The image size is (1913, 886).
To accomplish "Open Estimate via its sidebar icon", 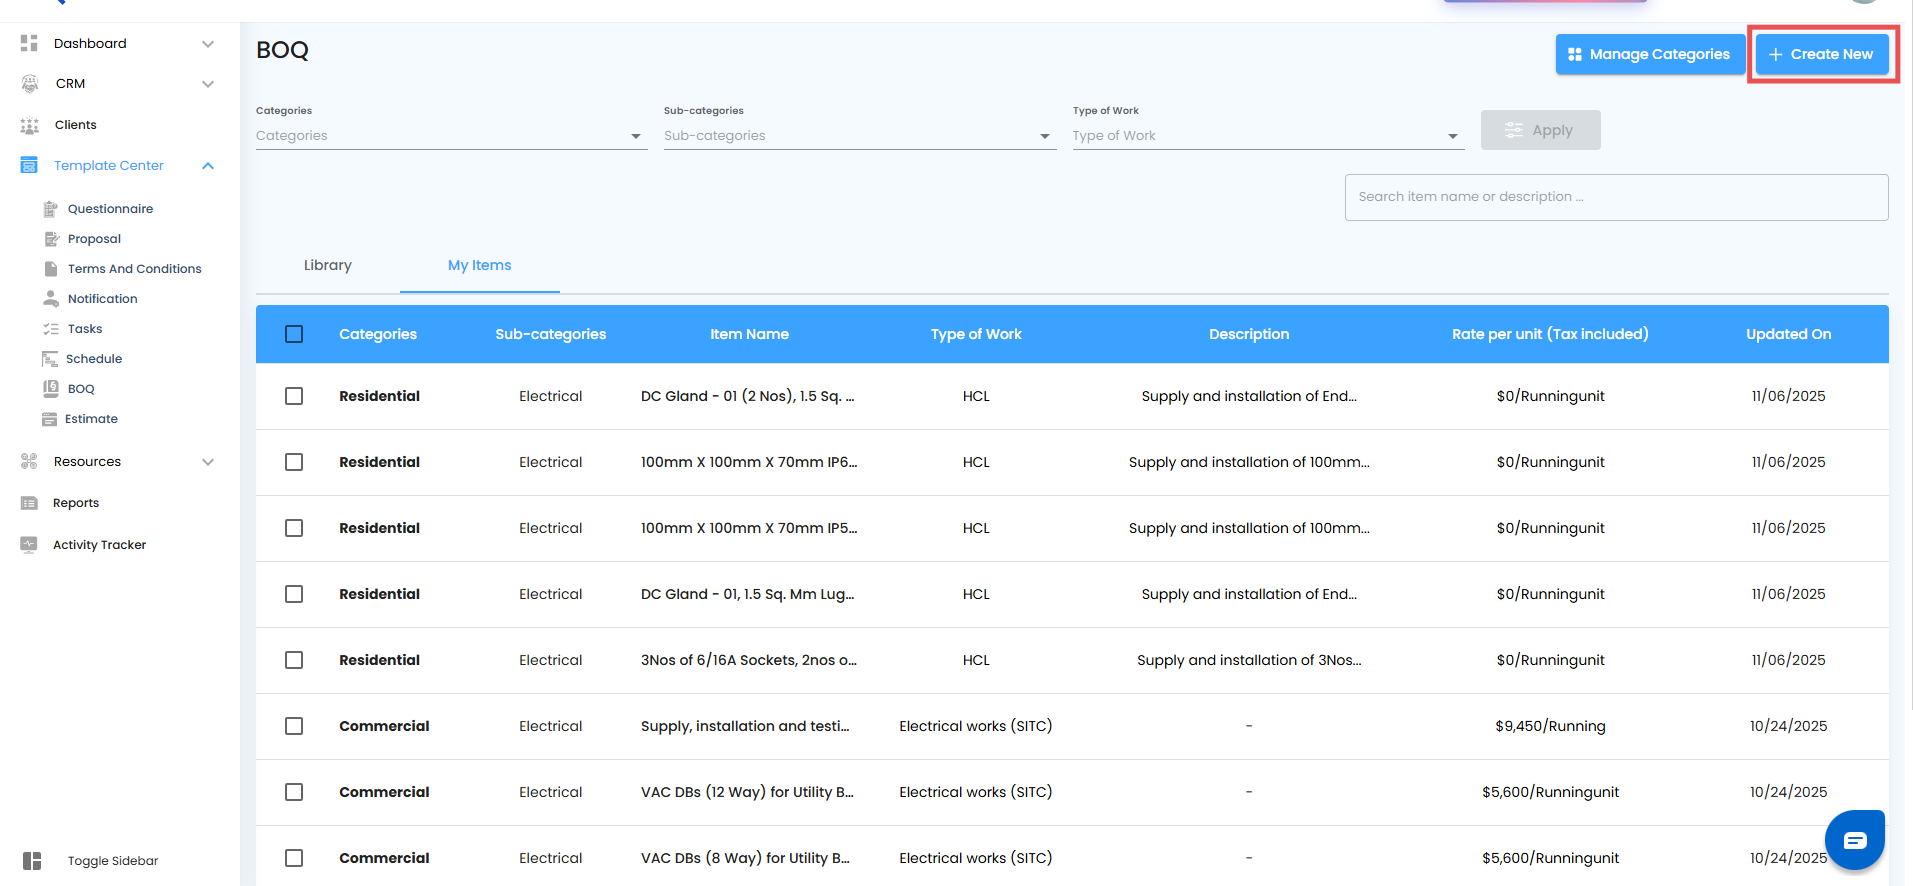I will click(50, 419).
